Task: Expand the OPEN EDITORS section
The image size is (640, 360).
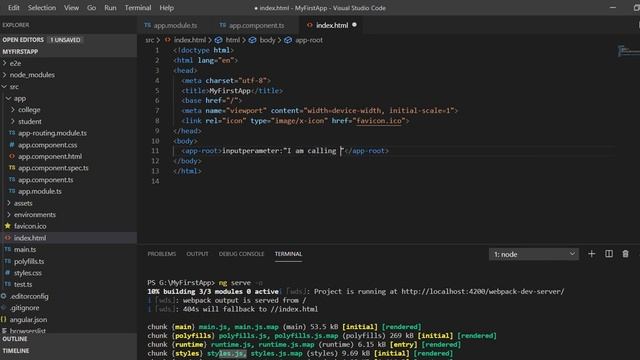Action: coord(23,40)
